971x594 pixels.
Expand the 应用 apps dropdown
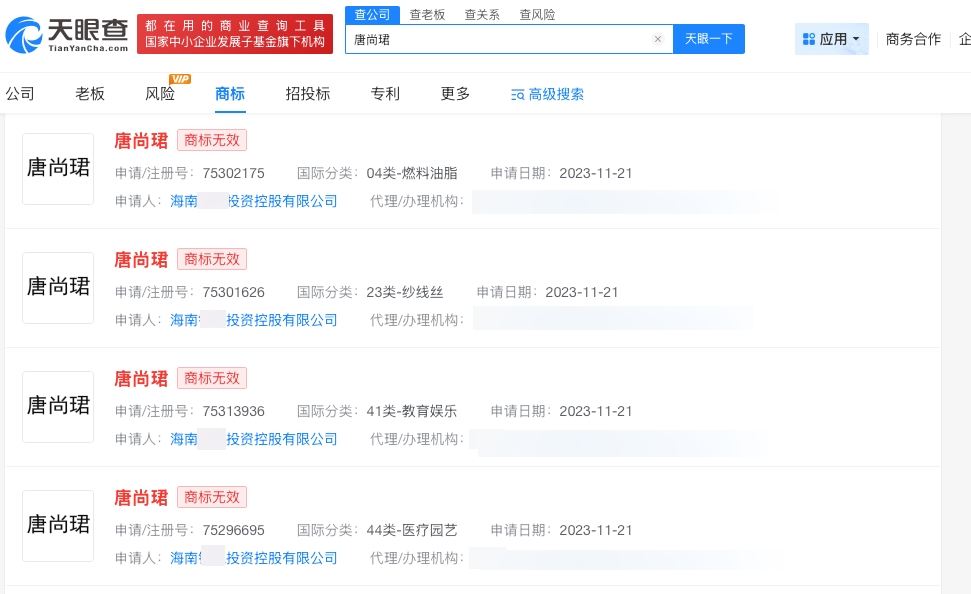pyautogui.click(x=831, y=39)
